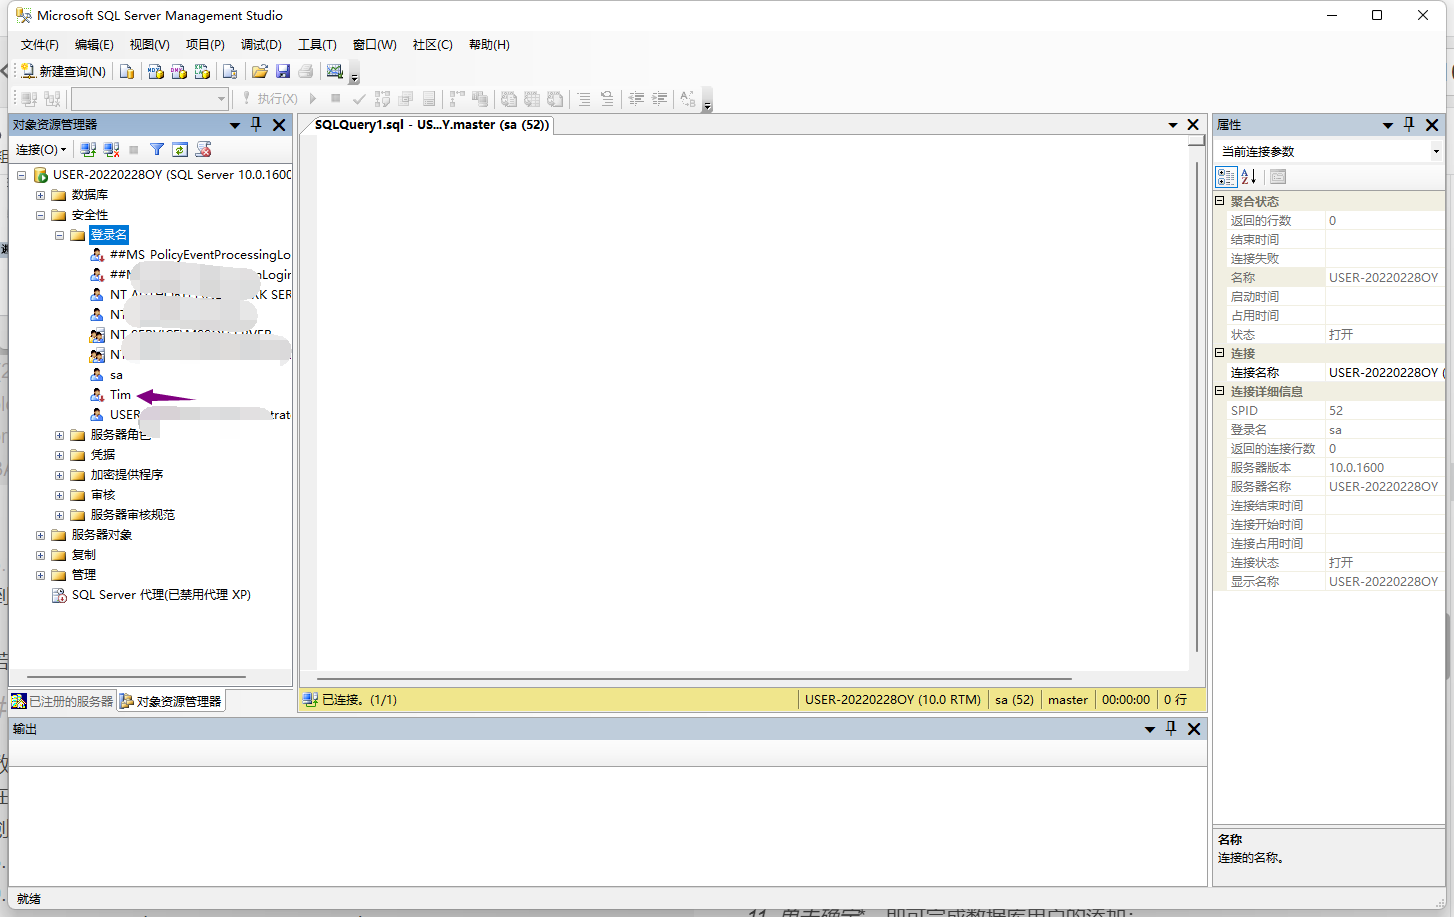The width and height of the screenshot is (1454, 917).
Task: Click the SQL Server Compact Query icon
Action: click(x=230, y=71)
